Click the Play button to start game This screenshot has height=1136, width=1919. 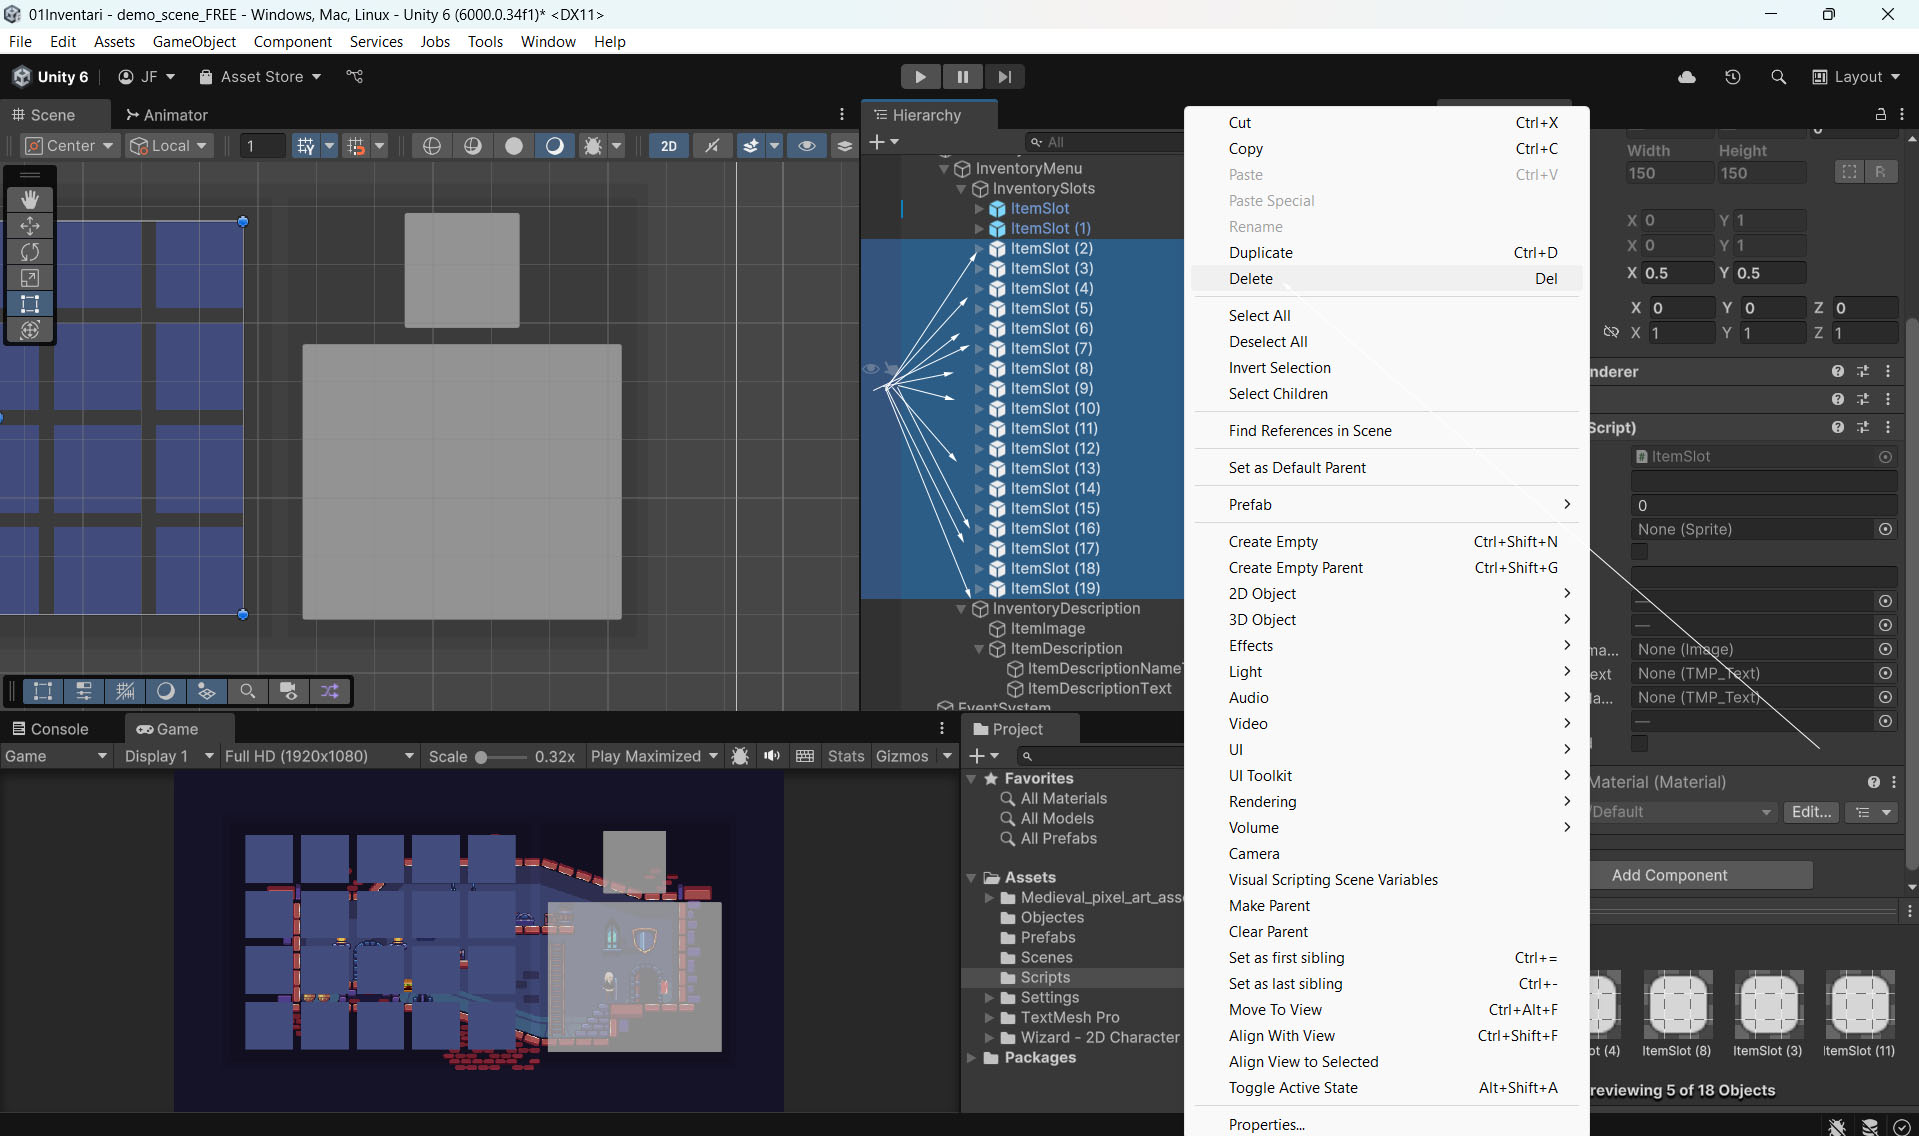(x=920, y=77)
